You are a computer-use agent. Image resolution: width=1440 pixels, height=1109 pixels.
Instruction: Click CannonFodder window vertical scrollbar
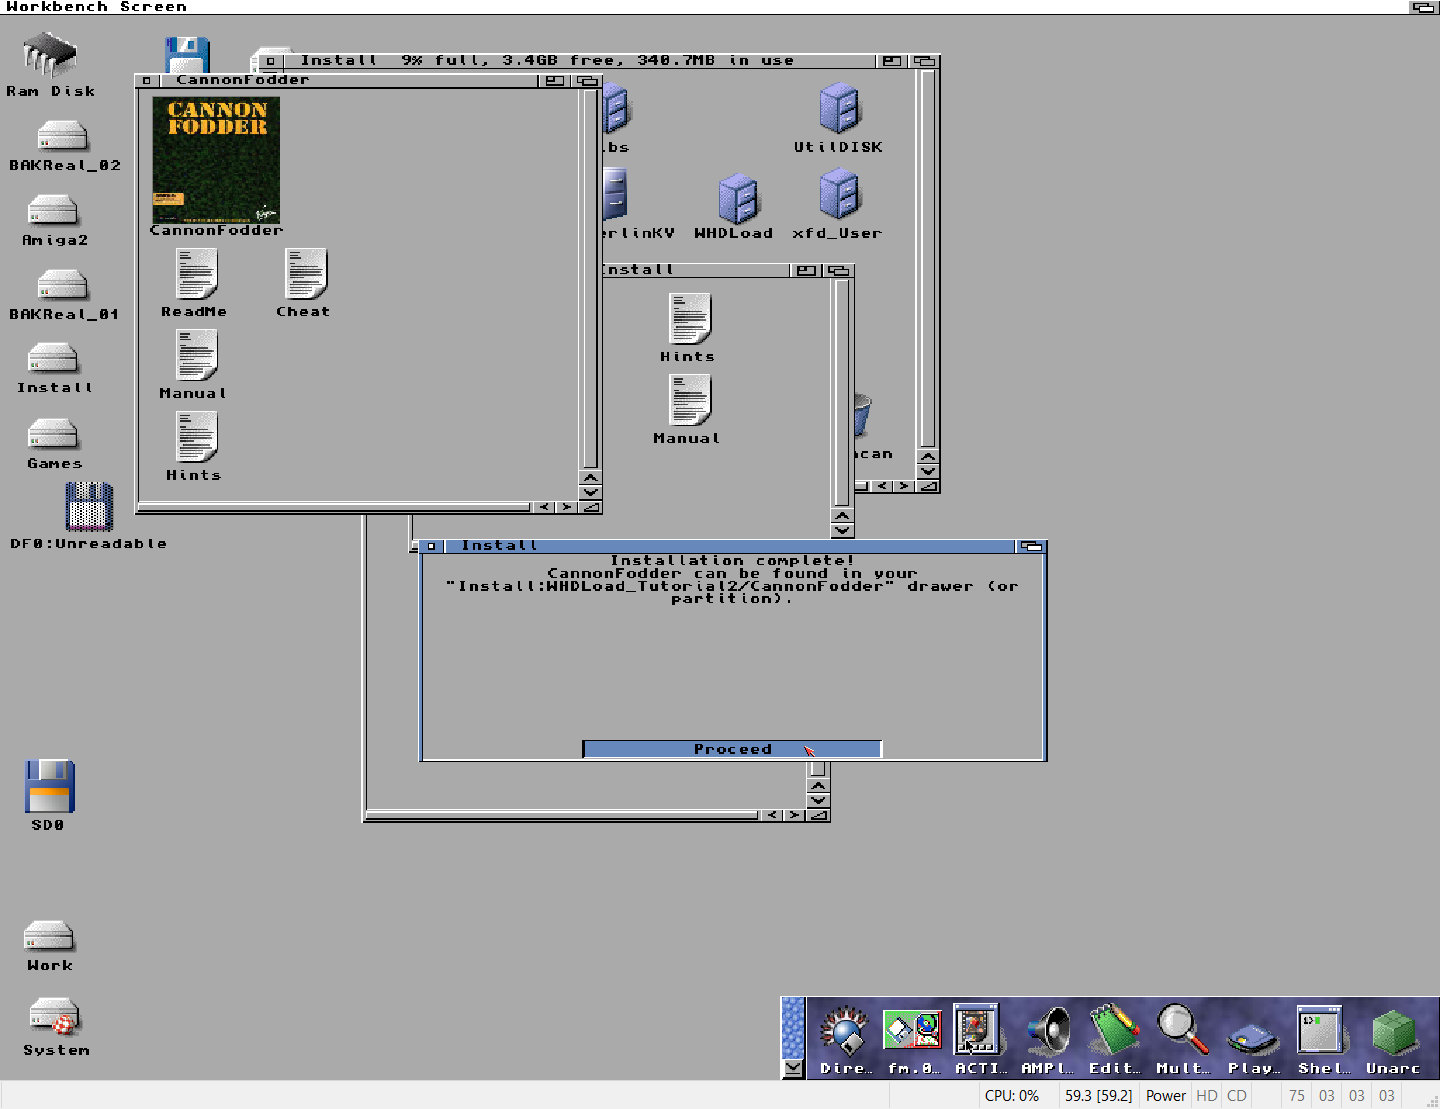coord(590,279)
